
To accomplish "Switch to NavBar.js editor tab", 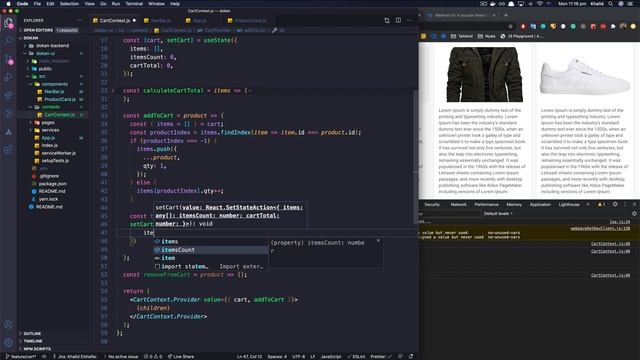I will [x=161, y=20].
